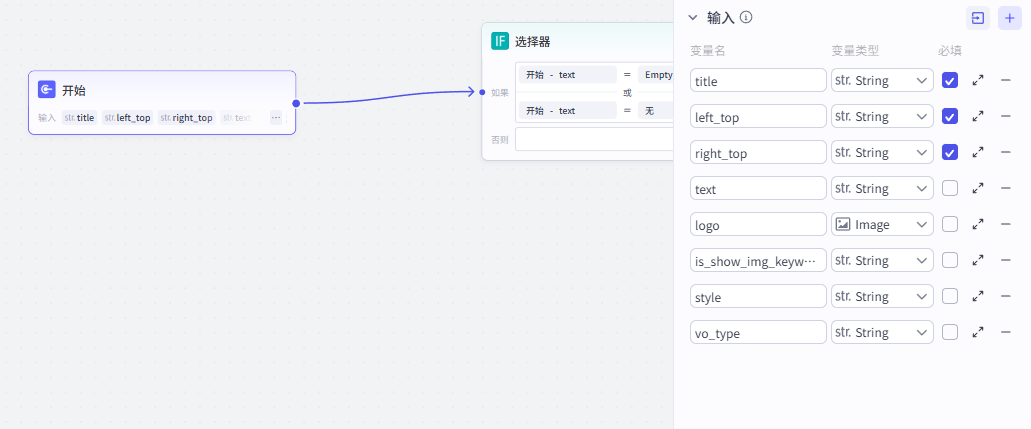
Task: Click the import icon beside the plus button
Action: (x=977, y=18)
